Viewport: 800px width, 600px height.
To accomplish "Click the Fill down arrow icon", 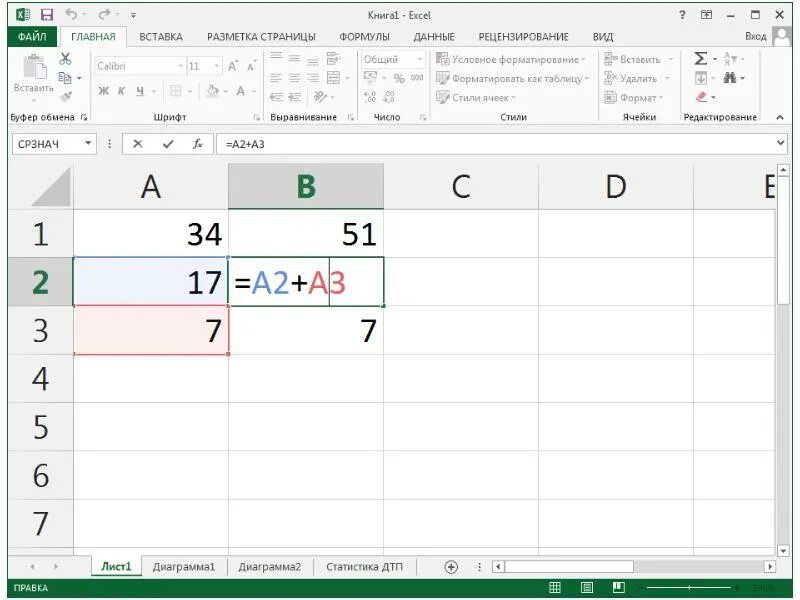I will pyautogui.click(x=701, y=78).
